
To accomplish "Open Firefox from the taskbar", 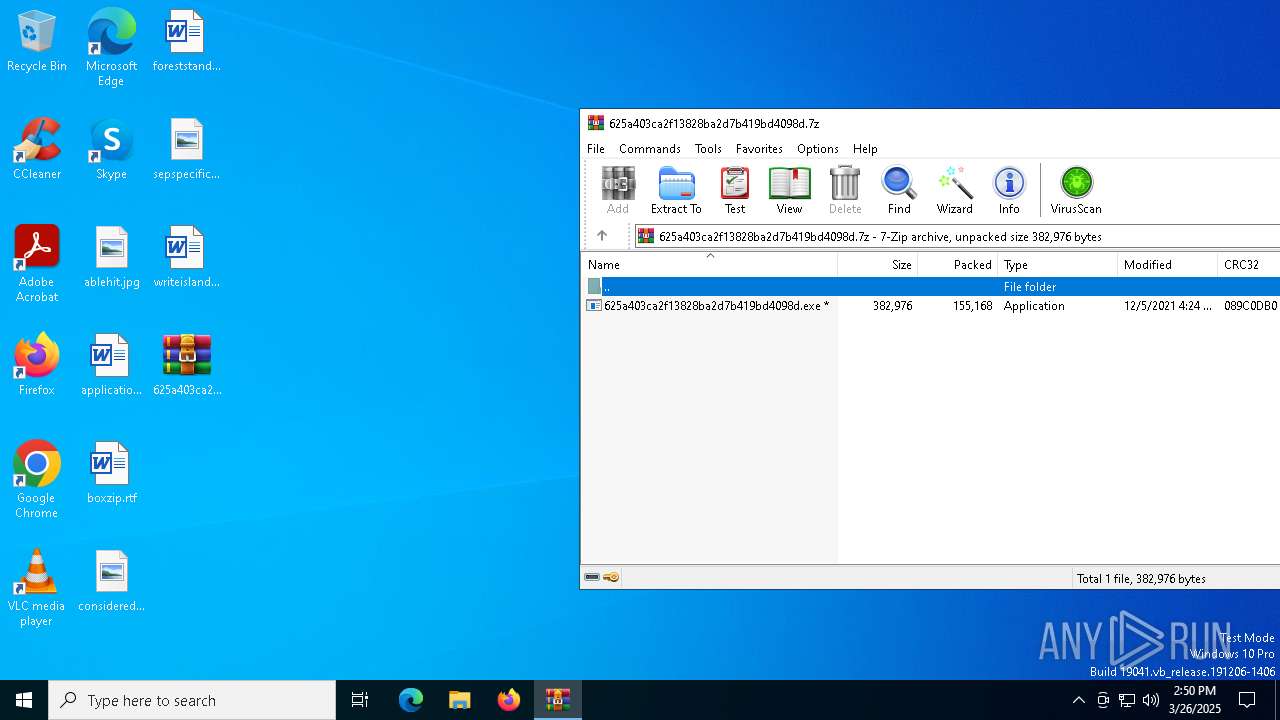I will [509, 700].
